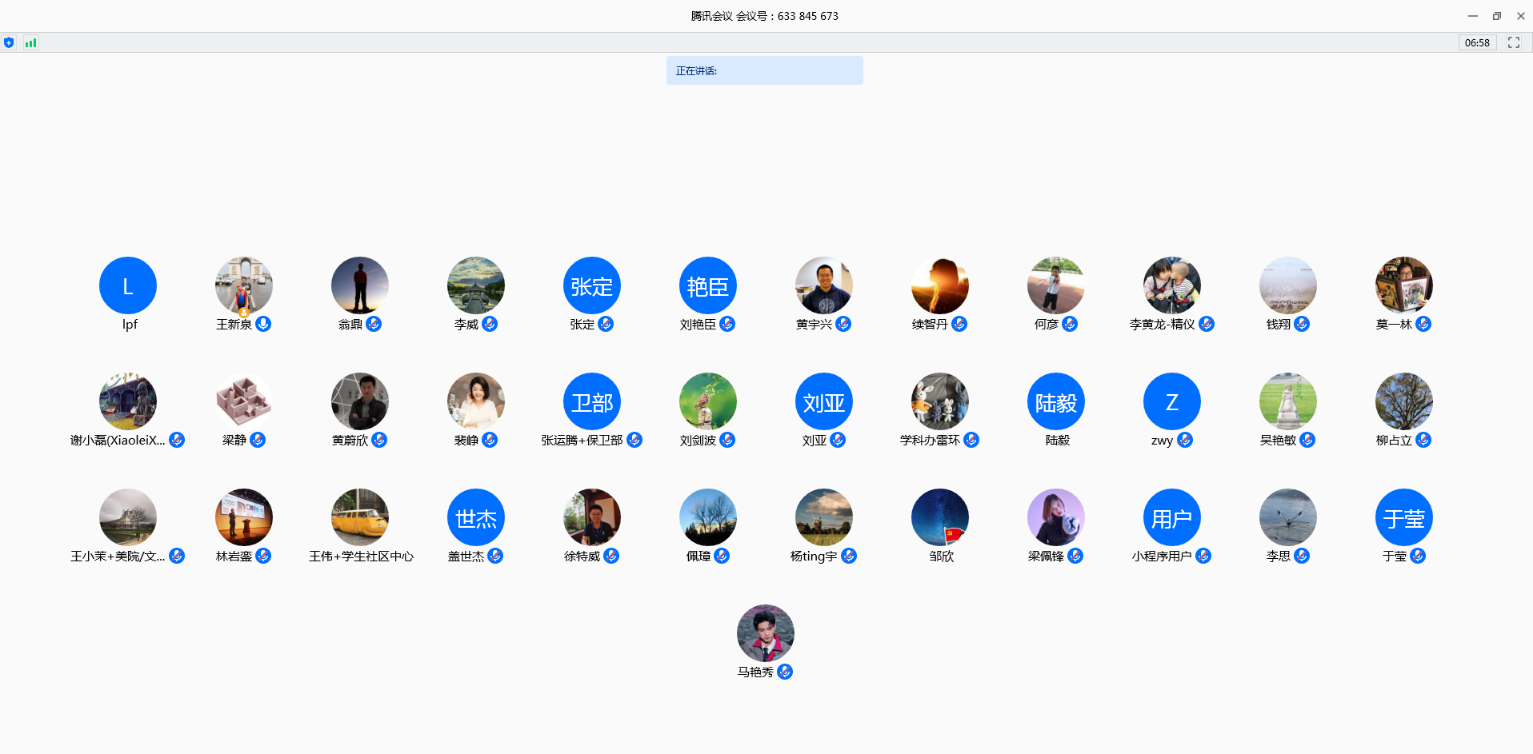The height and width of the screenshot is (754, 1533).
Task: Click the participant name 刘艳臣
Action: tap(697, 325)
